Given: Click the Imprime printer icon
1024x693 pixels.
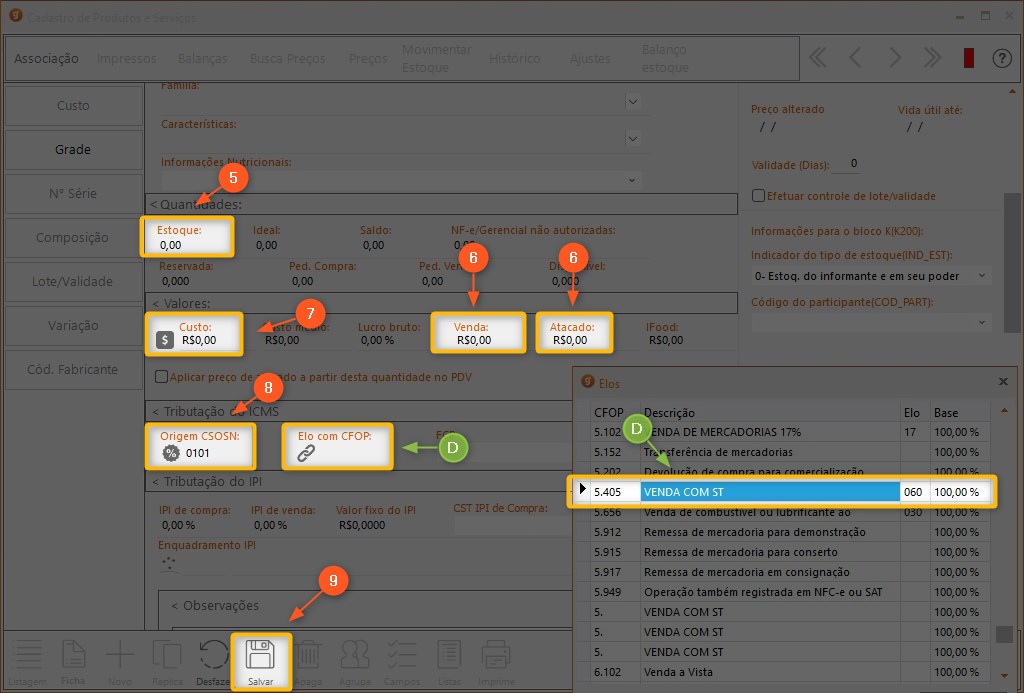Looking at the screenshot, I should (x=497, y=655).
